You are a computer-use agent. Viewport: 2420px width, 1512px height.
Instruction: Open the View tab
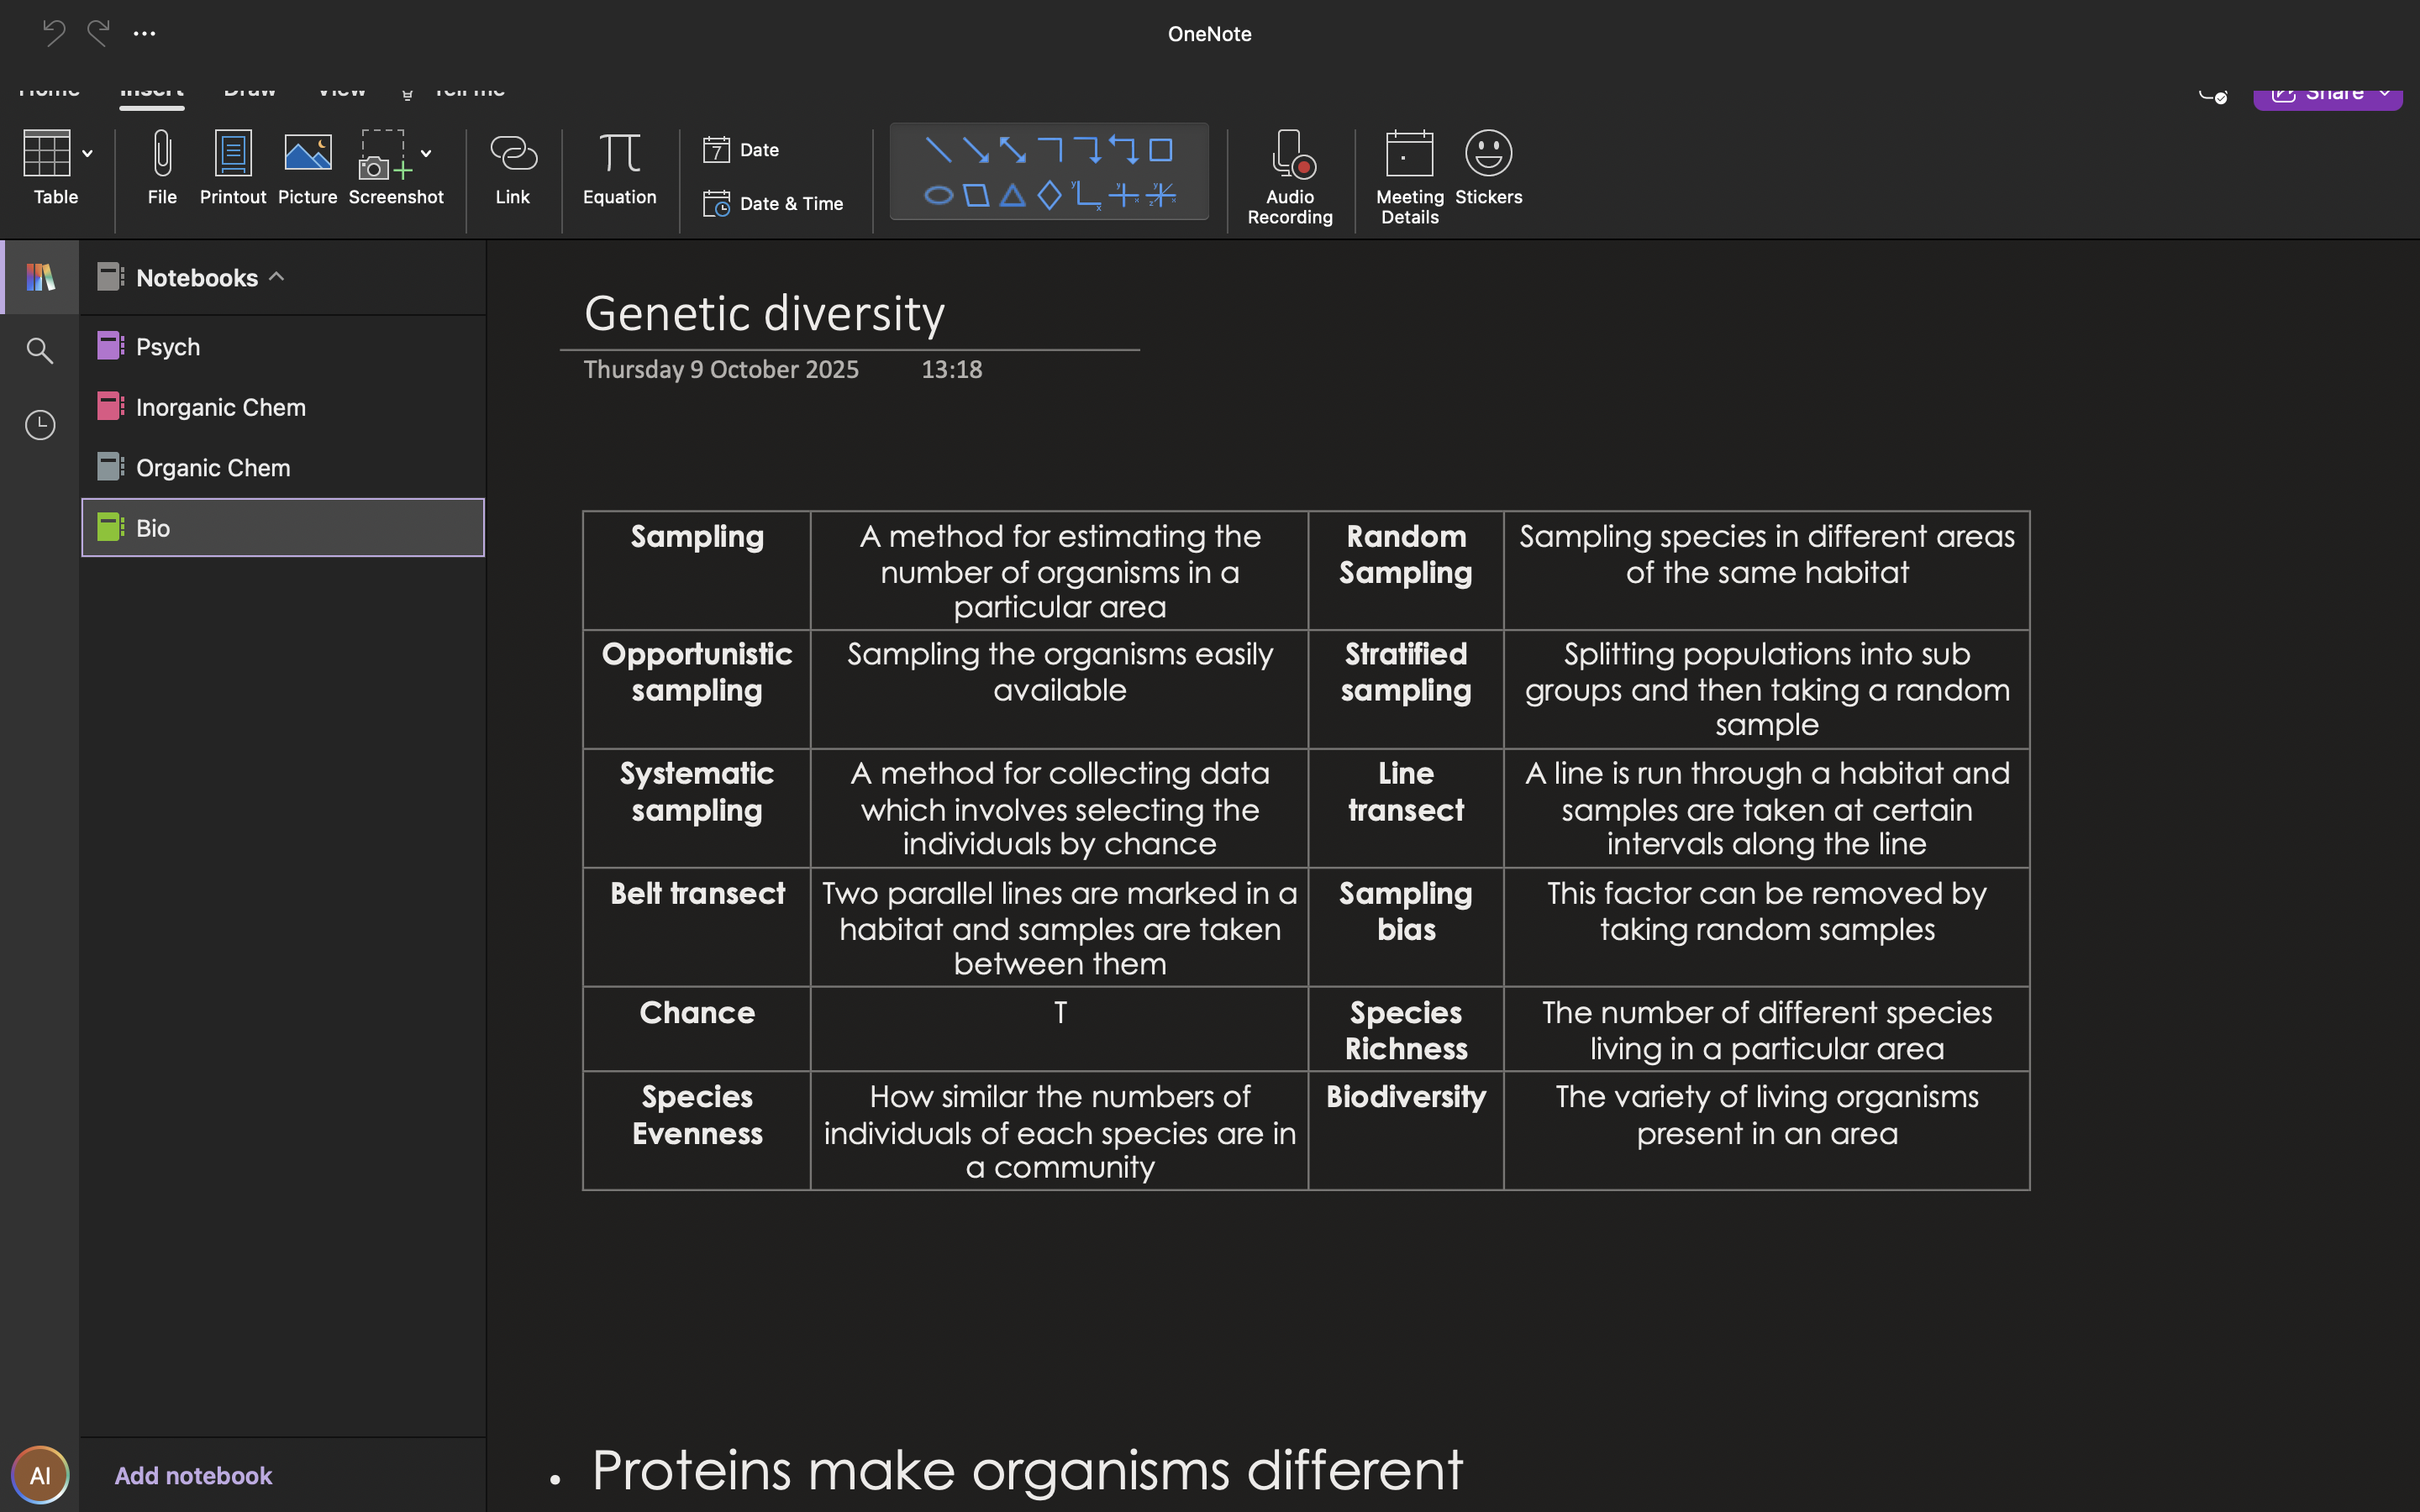[x=341, y=91]
